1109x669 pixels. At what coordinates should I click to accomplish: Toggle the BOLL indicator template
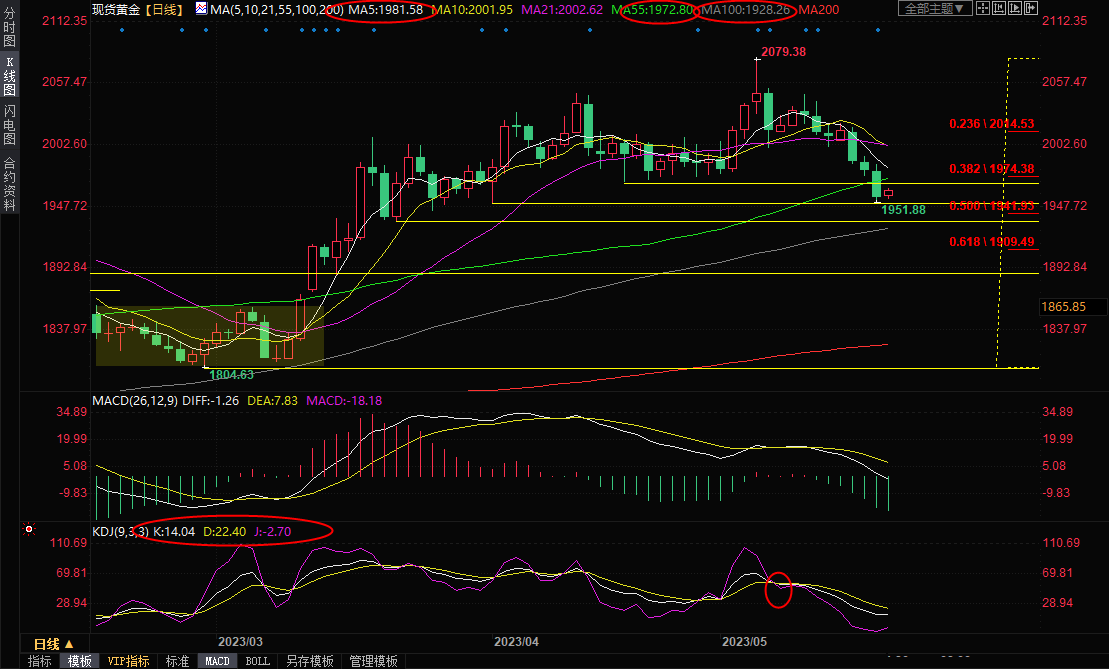257,661
